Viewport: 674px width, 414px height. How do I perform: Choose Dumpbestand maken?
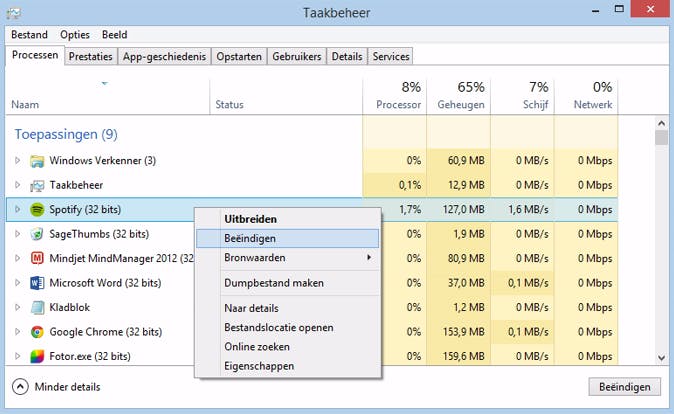pos(288,283)
